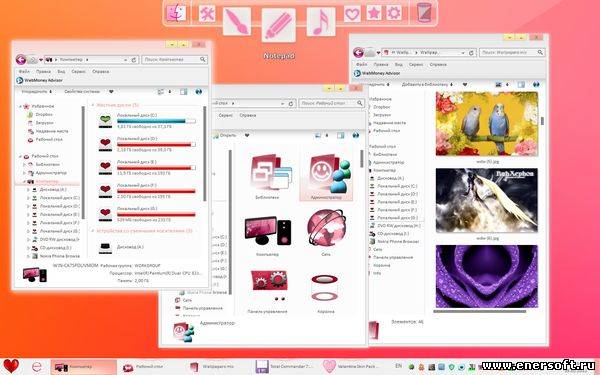Open Локальный диск (C:) with green heart
Viewport: 600px width, 375px height.
coord(105,121)
